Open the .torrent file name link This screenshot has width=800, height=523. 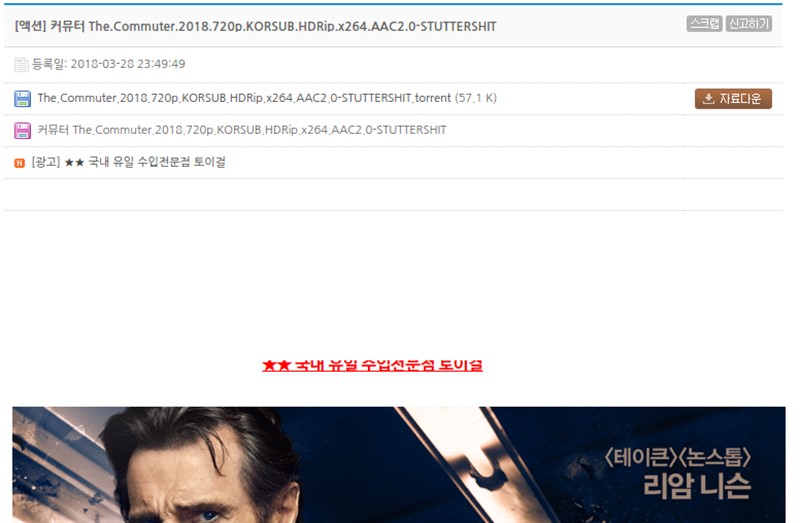tap(244, 98)
